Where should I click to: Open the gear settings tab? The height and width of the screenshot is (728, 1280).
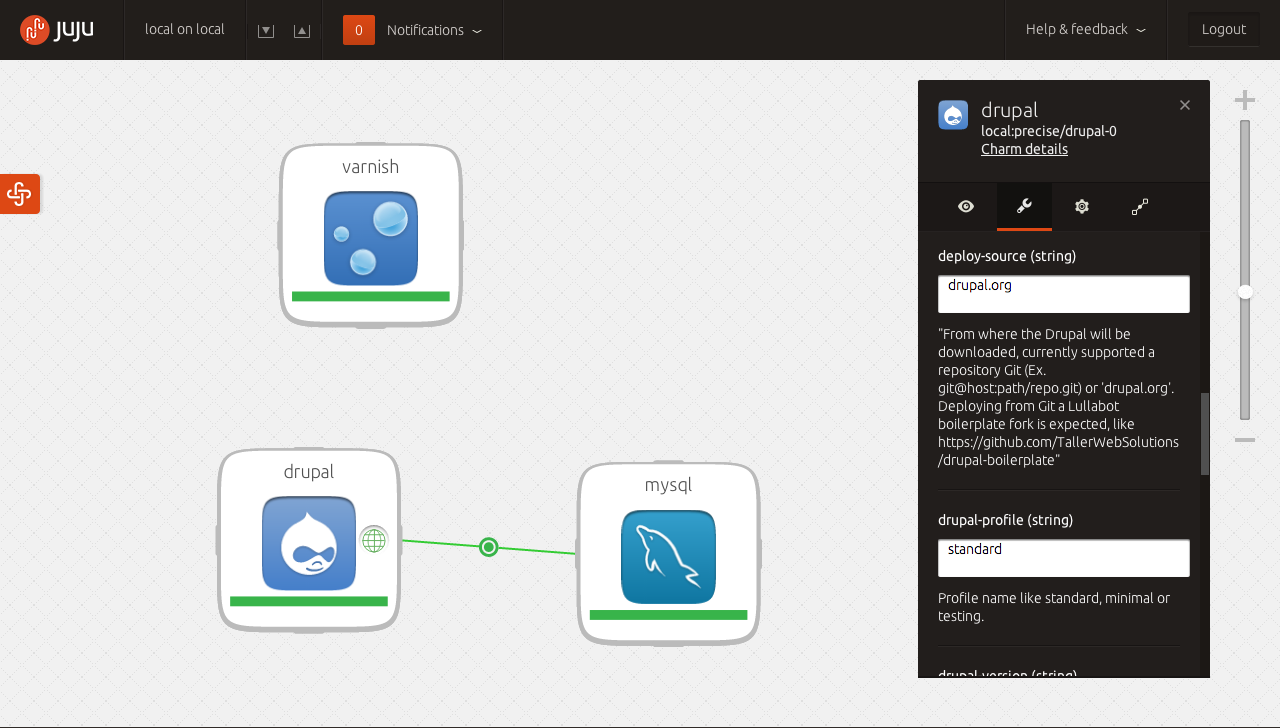(x=1082, y=206)
